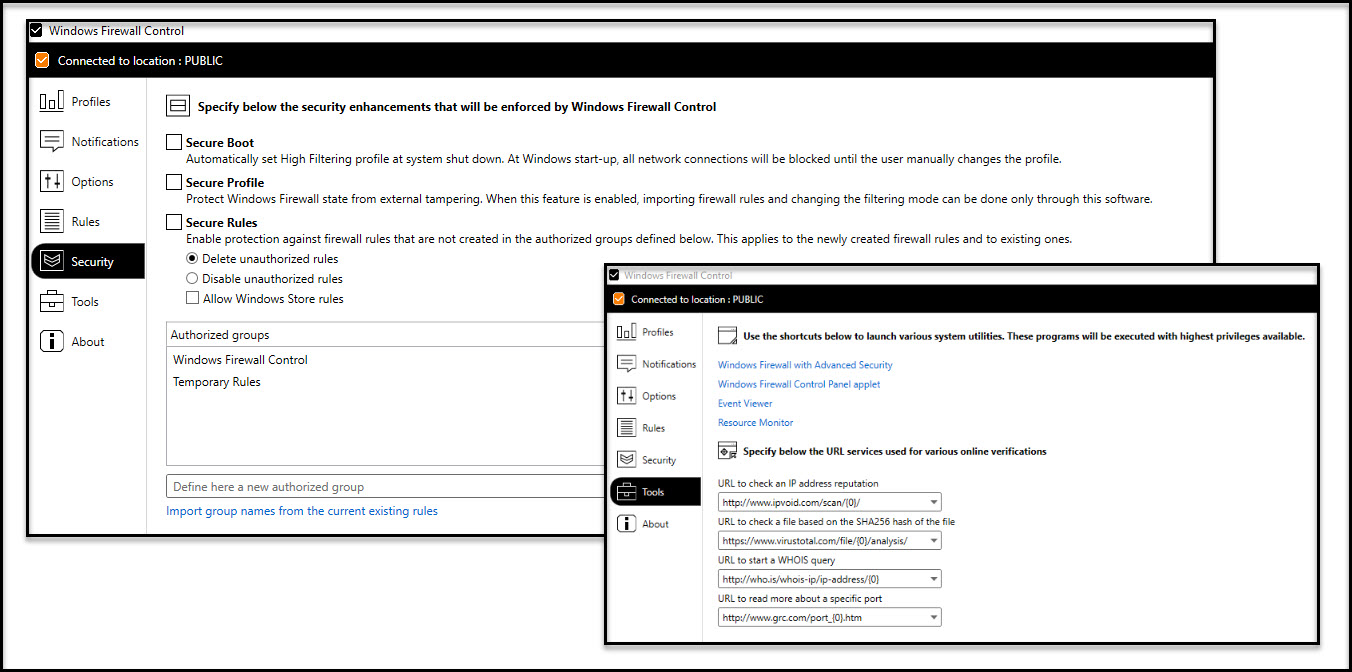Enable the Secure Rules checkbox
1352x672 pixels.
coord(174,223)
